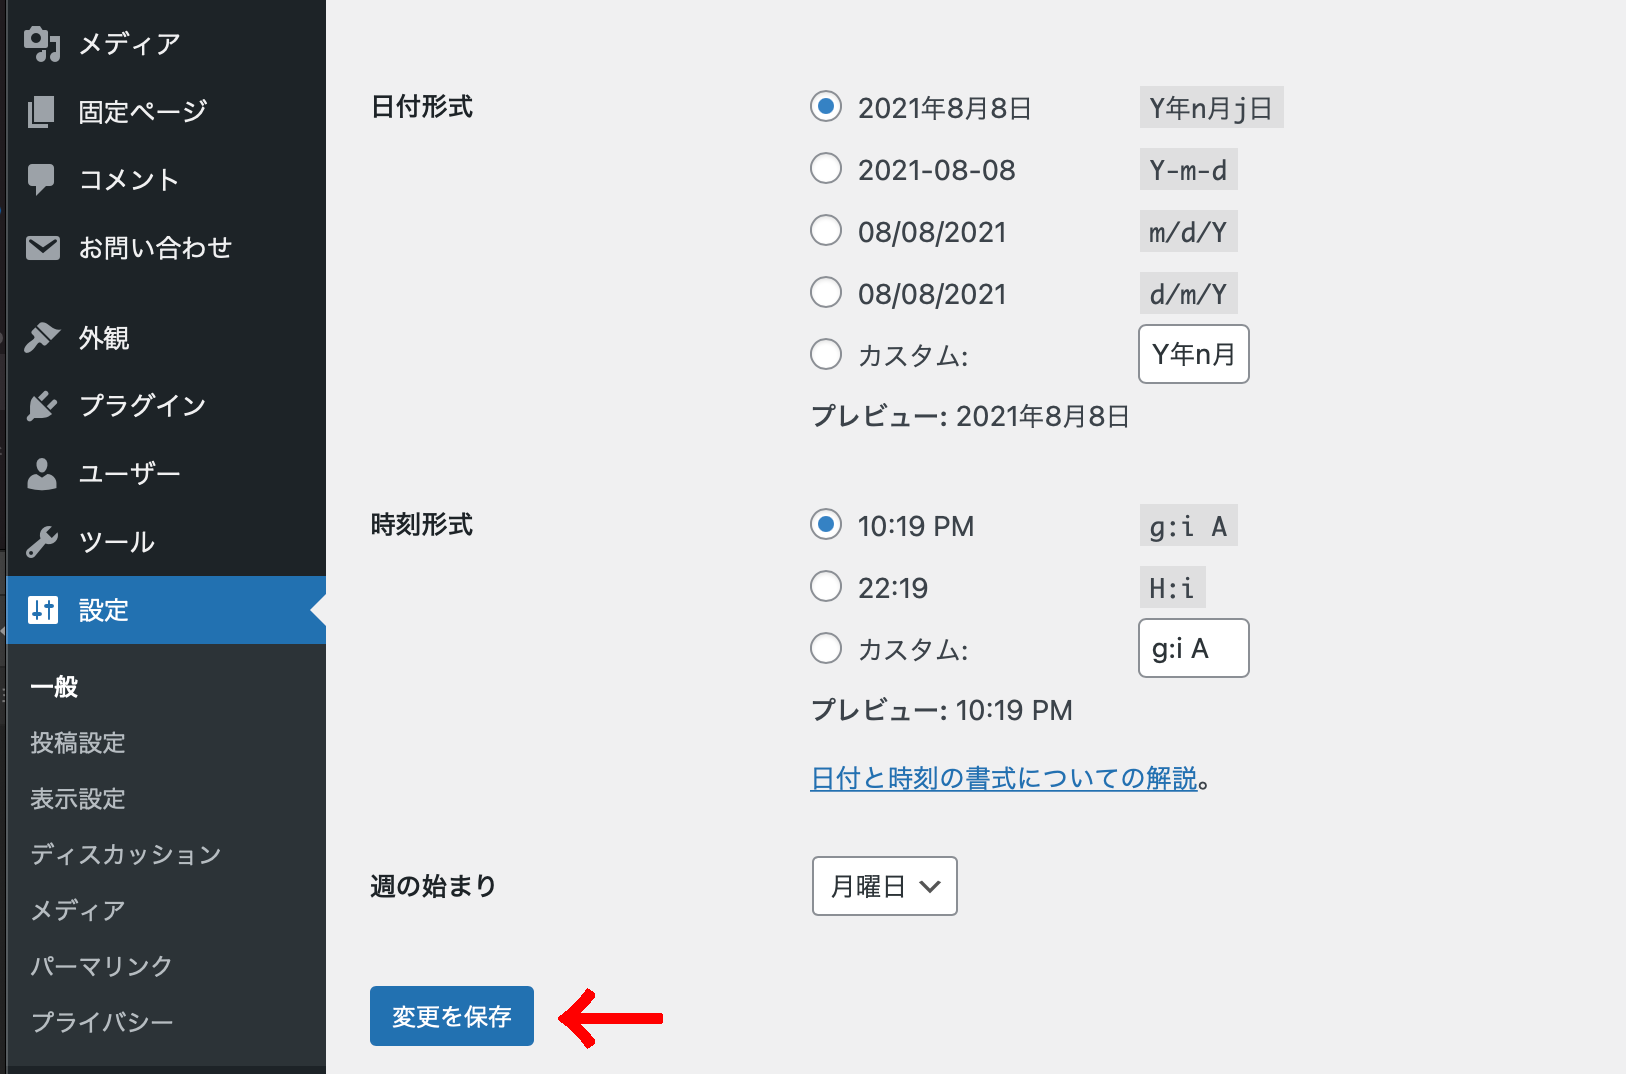Select the custom time format radio
This screenshot has height=1074, width=1626.
pos(826,648)
